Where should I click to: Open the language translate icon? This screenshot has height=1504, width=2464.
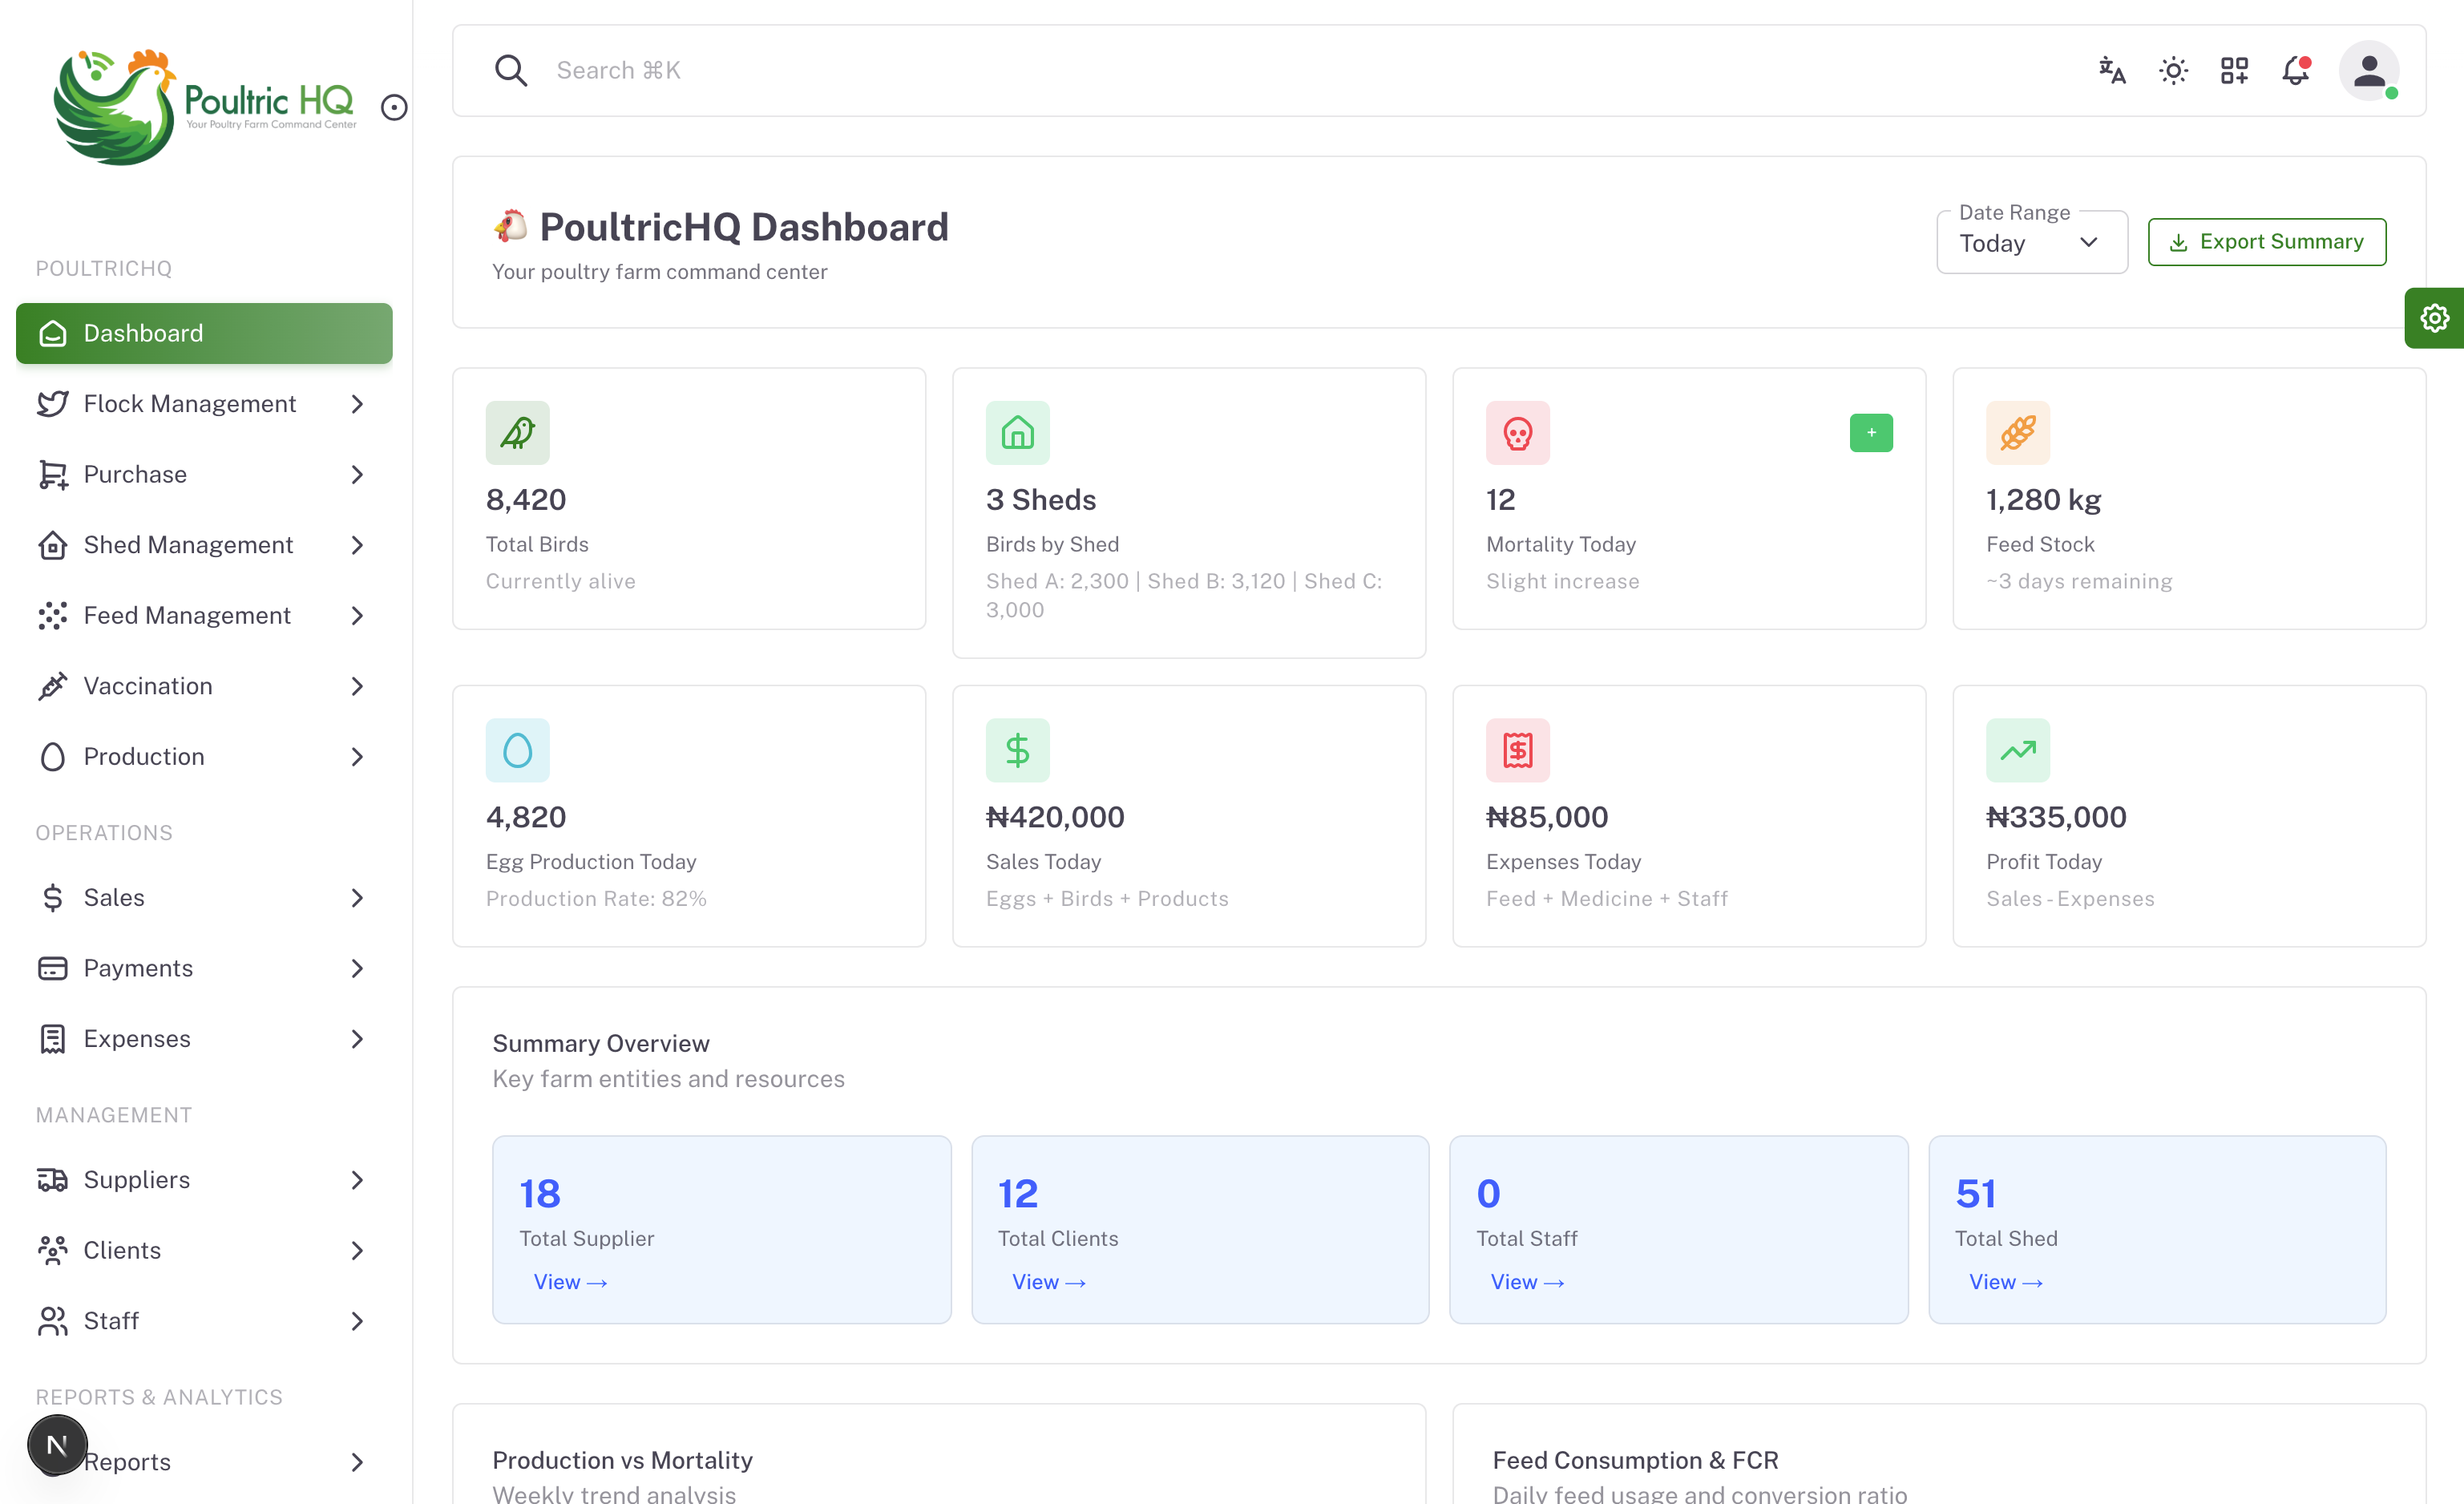click(2111, 70)
